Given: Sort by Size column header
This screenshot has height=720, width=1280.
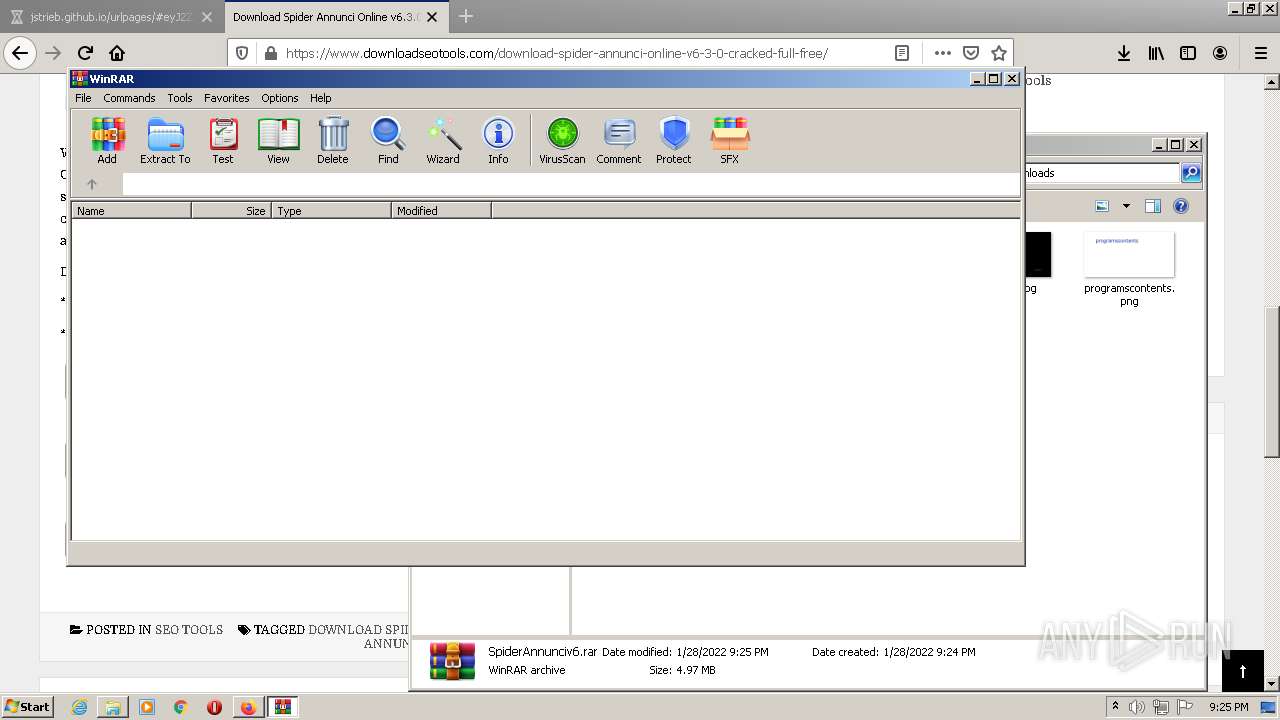Looking at the screenshot, I should [231, 211].
